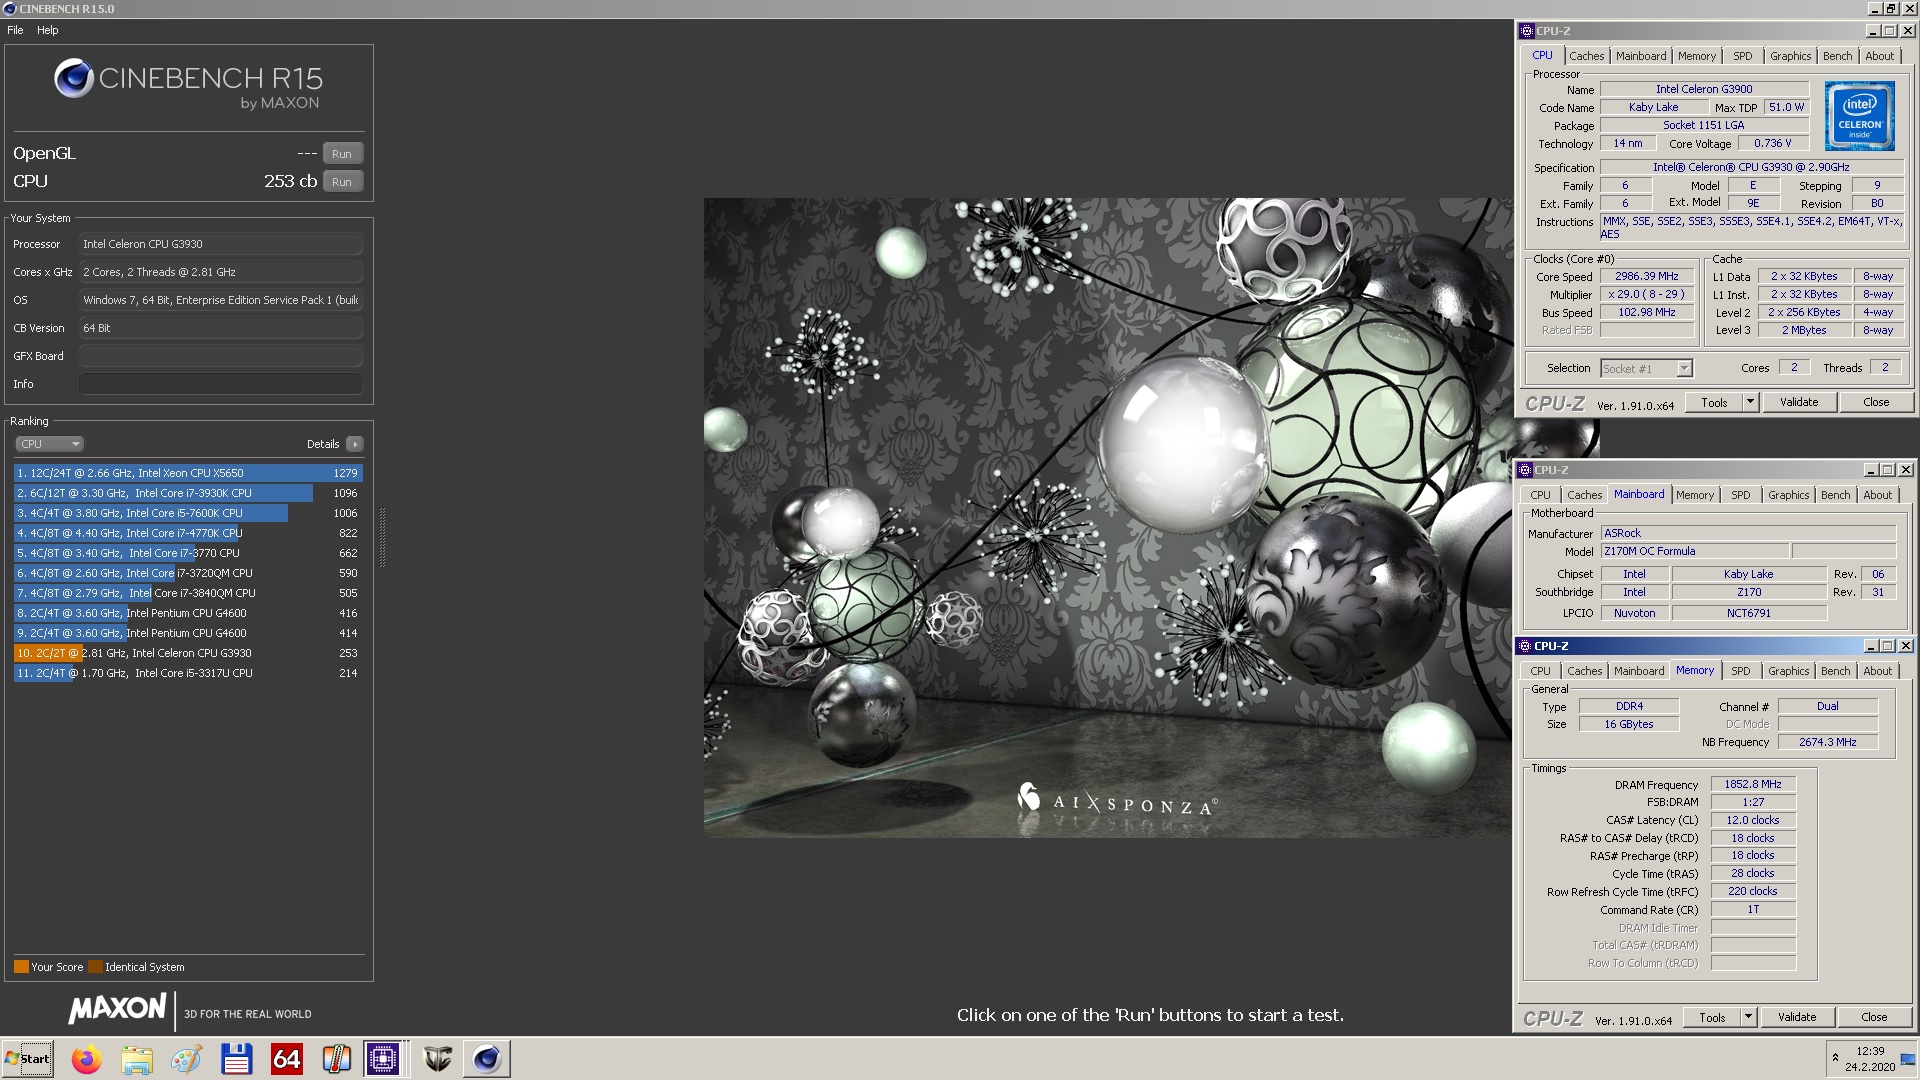Click Tools button in bottom CPU-Z window
Screen dimensions: 1920x1080
1712,1018
